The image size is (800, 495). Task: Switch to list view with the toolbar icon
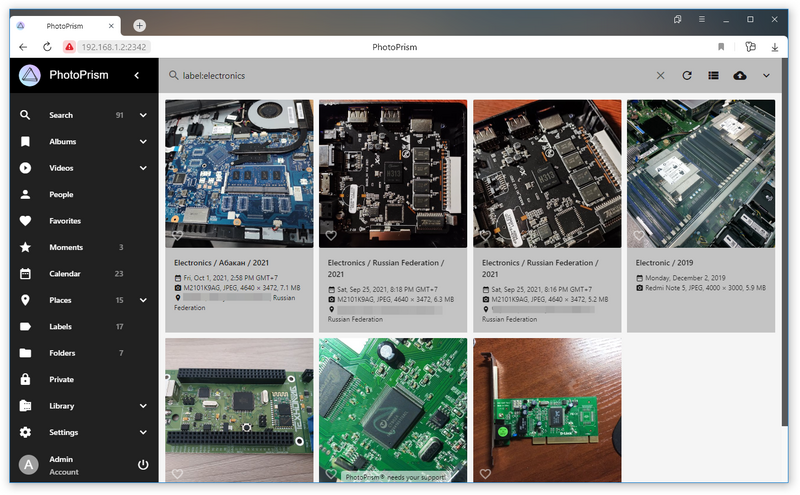point(713,76)
